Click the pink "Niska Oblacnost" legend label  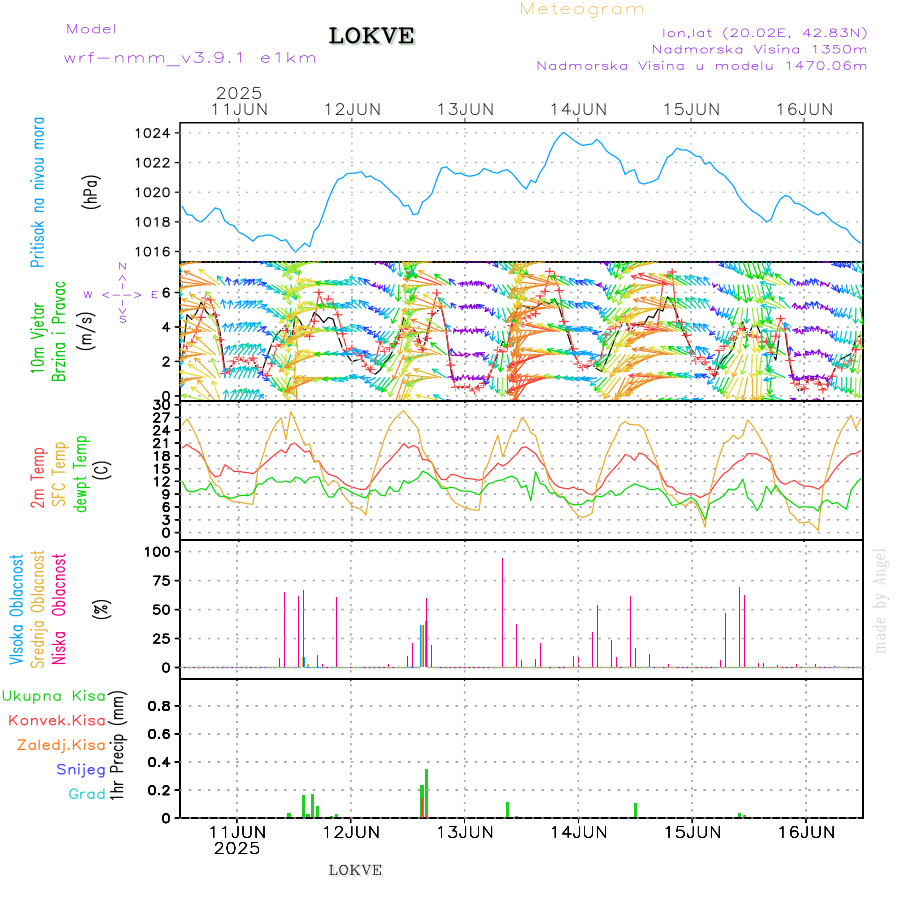[x=59, y=610]
